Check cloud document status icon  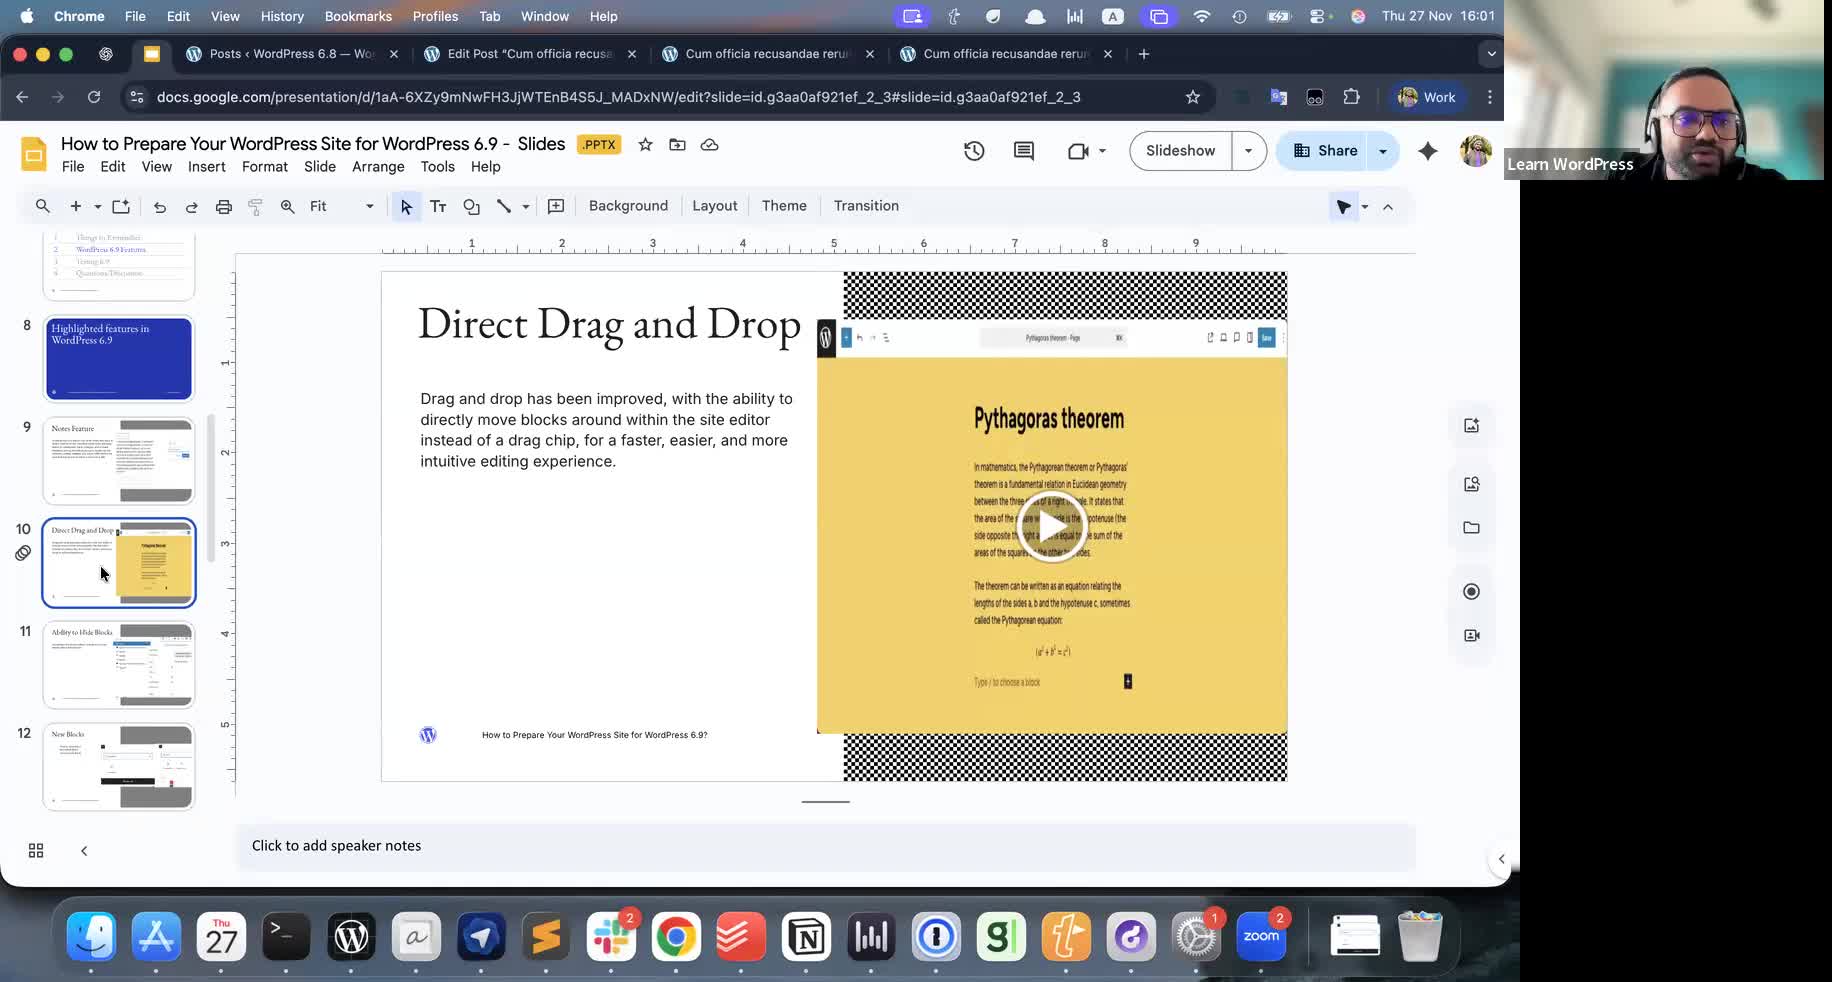coord(709,145)
